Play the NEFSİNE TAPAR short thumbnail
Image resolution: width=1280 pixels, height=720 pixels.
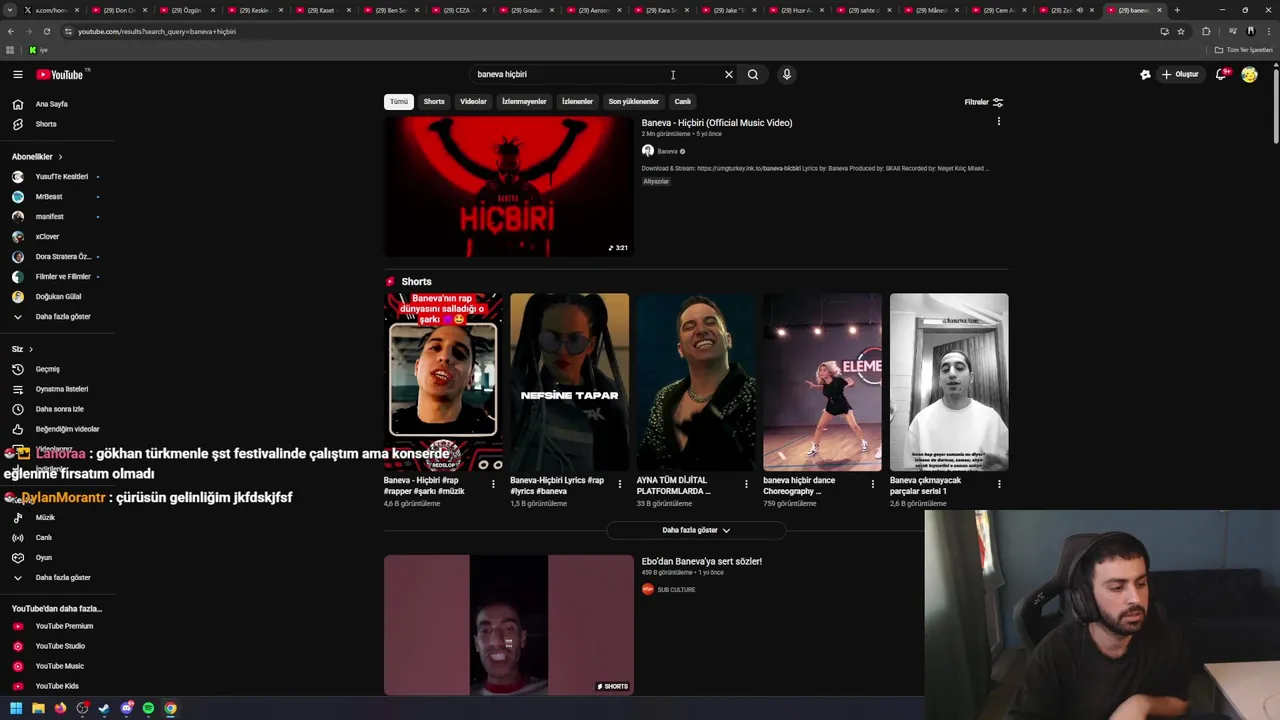pyautogui.click(x=569, y=382)
